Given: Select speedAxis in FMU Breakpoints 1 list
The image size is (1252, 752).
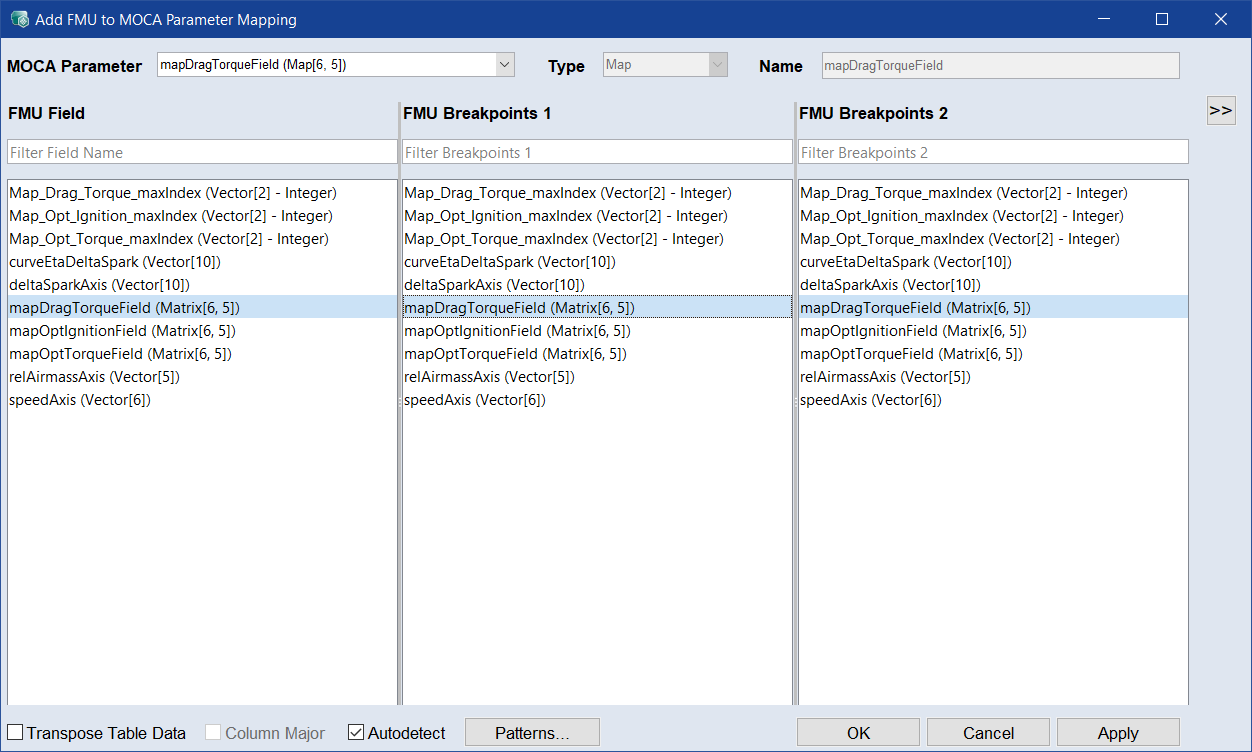Looking at the screenshot, I should [475, 400].
